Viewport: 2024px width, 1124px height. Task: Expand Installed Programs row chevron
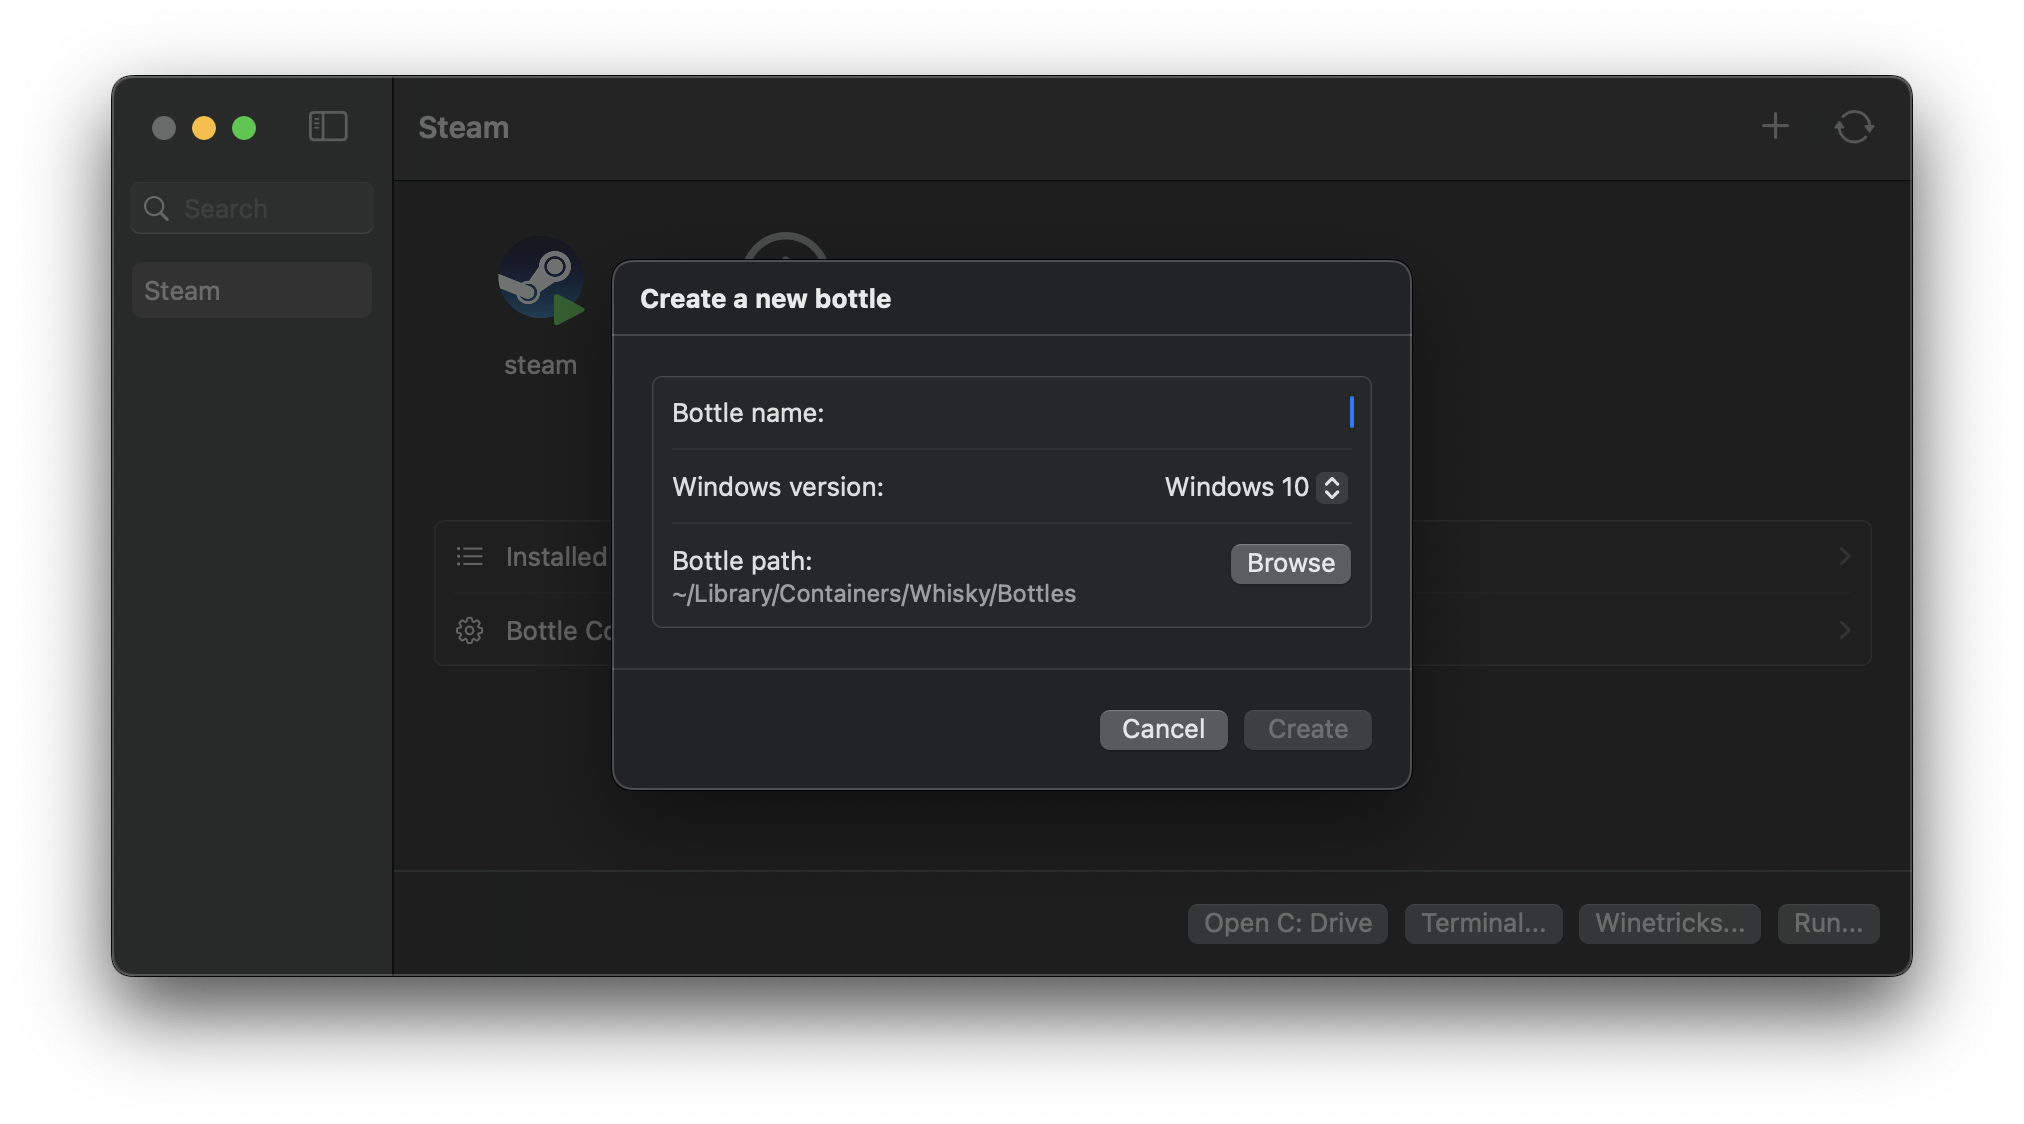coord(1845,557)
